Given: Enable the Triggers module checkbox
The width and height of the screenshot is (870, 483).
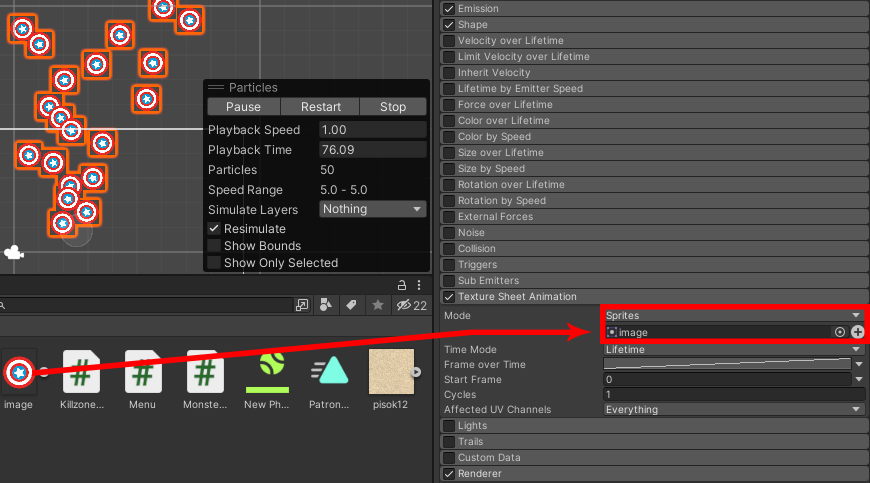Looking at the screenshot, I should tap(449, 265).
